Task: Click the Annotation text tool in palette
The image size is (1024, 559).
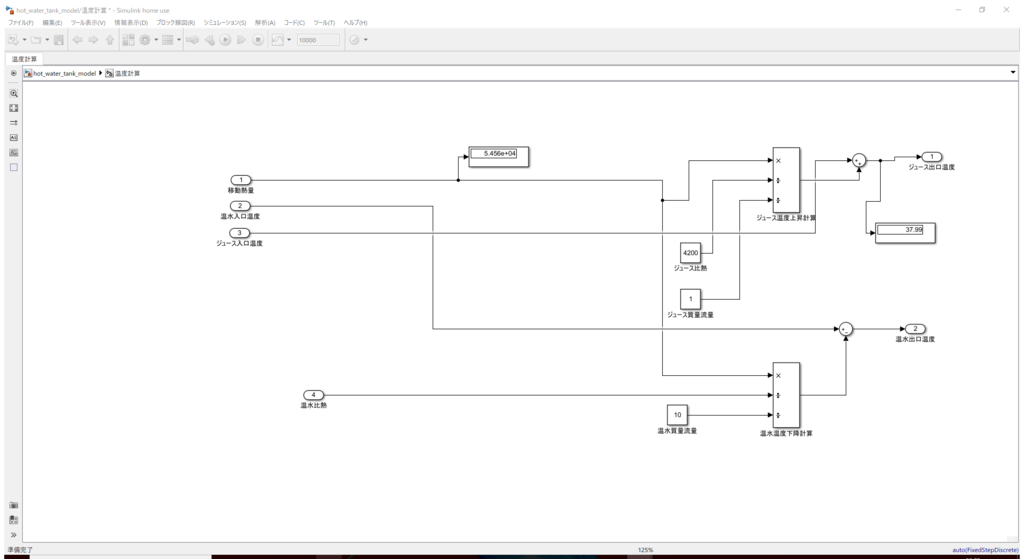Action: pyautogui.click(x=14, y=138)
